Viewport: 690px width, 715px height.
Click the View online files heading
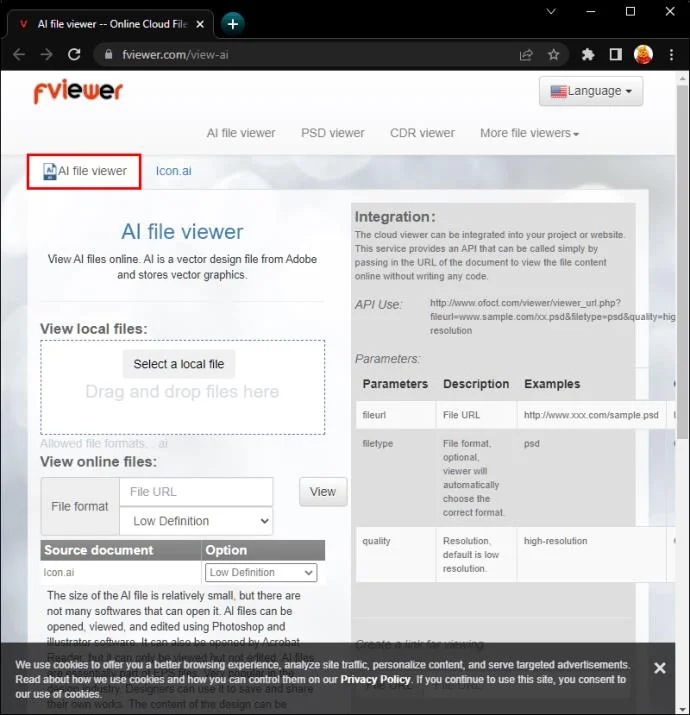tap(99, 461)
